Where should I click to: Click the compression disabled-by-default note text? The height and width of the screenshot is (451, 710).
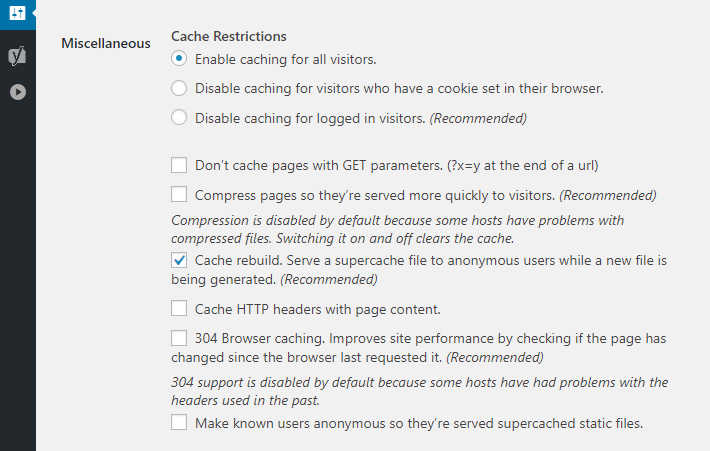(x=397, y=229)
